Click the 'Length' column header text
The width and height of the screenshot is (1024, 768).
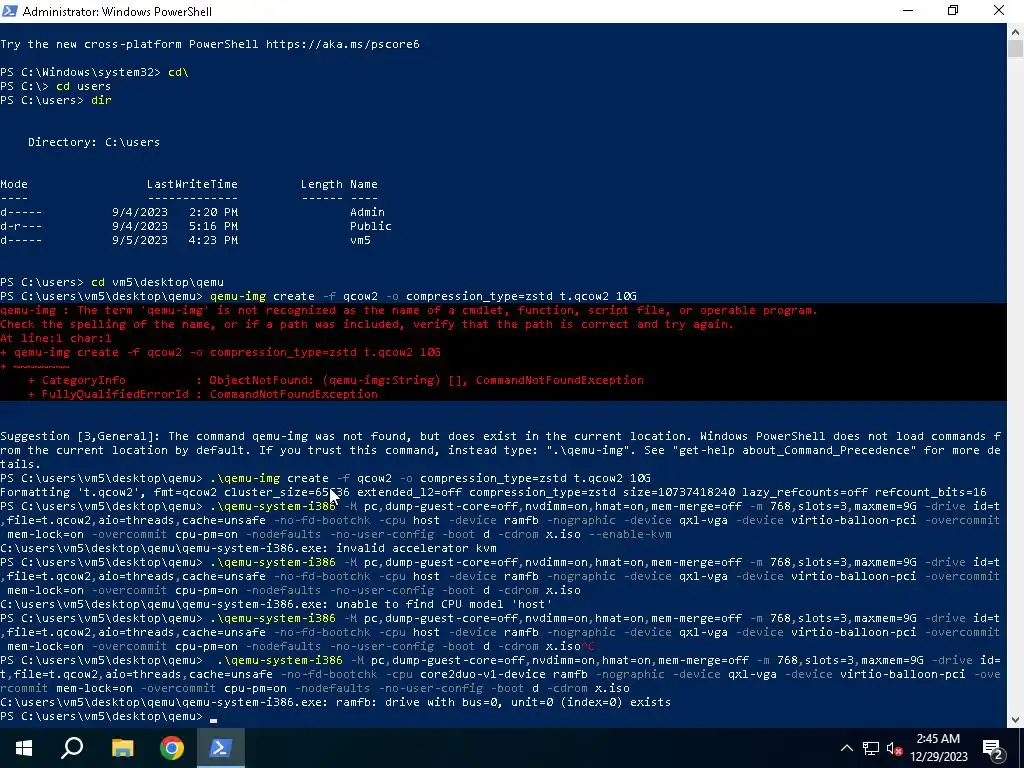click(321, 184)
